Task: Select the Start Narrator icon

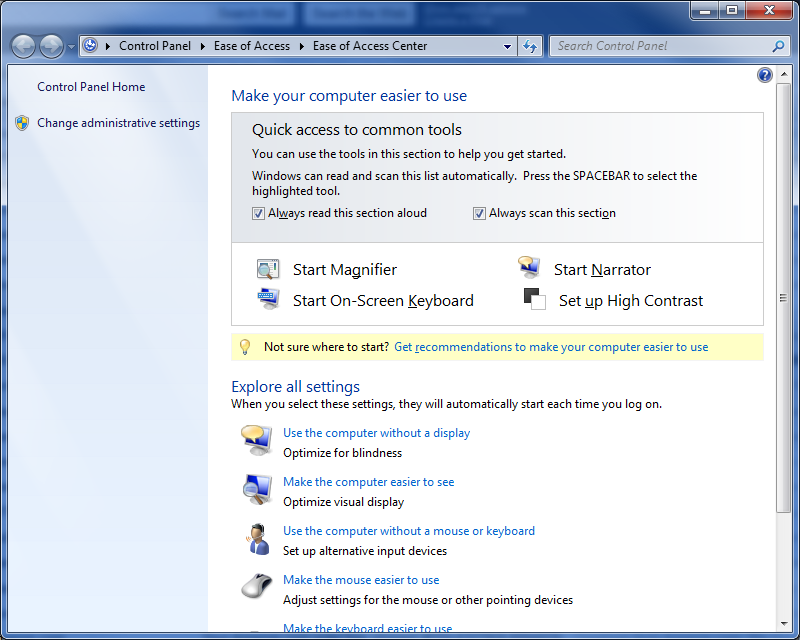Action: coord(529,267)
